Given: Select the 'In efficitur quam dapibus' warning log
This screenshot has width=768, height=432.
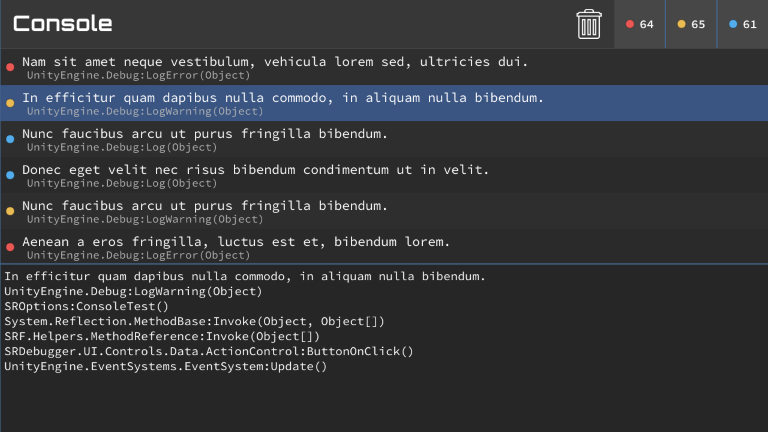Looking at the screenshot, I should [384, 103].
